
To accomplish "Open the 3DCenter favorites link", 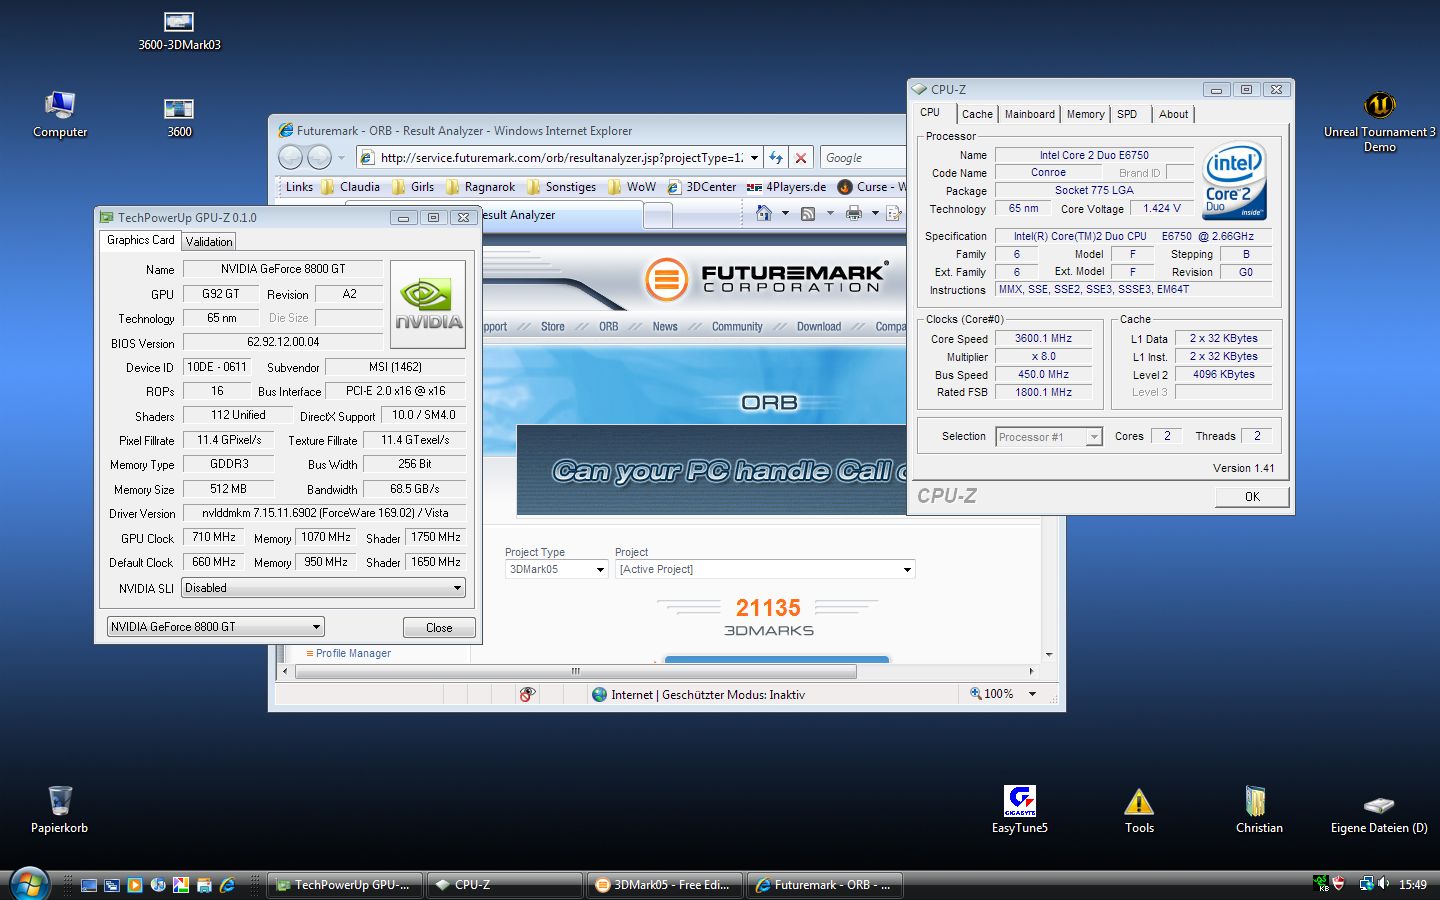I will pyautogui.click(x=702, y=187).
